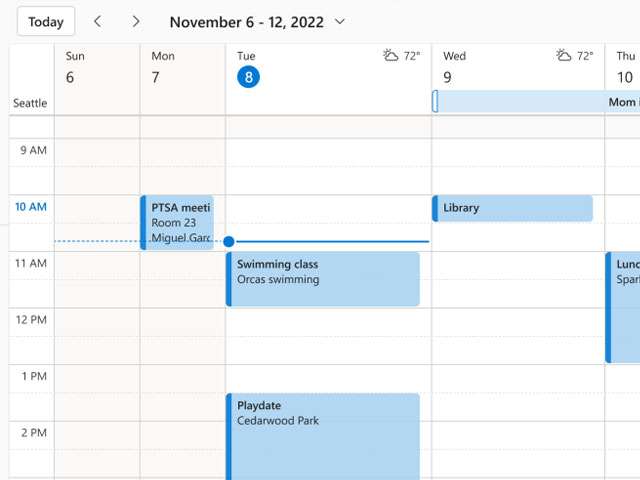640x480 pixels.
Task: Open the November 6 - 12, 2022 date picker
Action: coord(246,21)
